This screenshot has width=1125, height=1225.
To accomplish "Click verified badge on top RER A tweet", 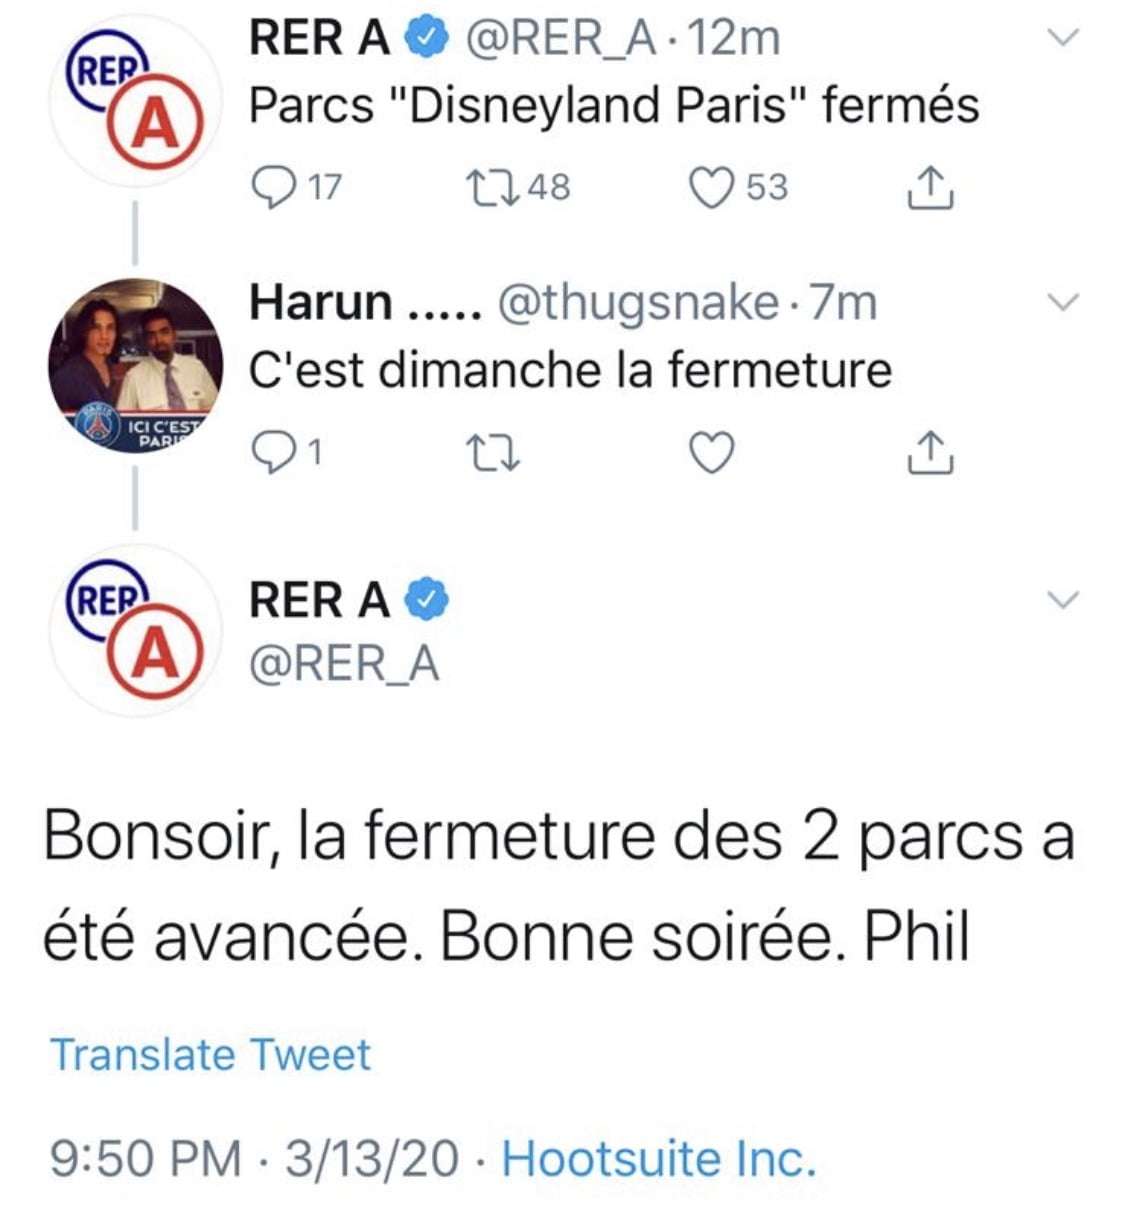I will pyautogui.click(x=425, y=38).
